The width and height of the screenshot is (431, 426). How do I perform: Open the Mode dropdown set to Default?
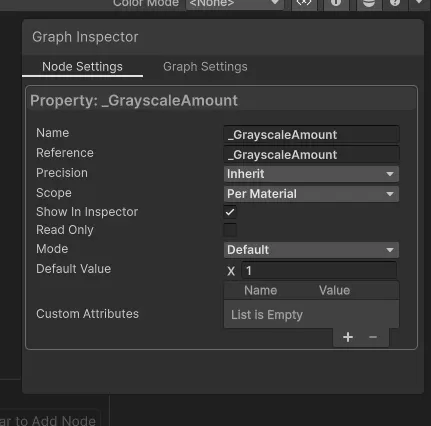pyautogui.click(x=311, y=250)
